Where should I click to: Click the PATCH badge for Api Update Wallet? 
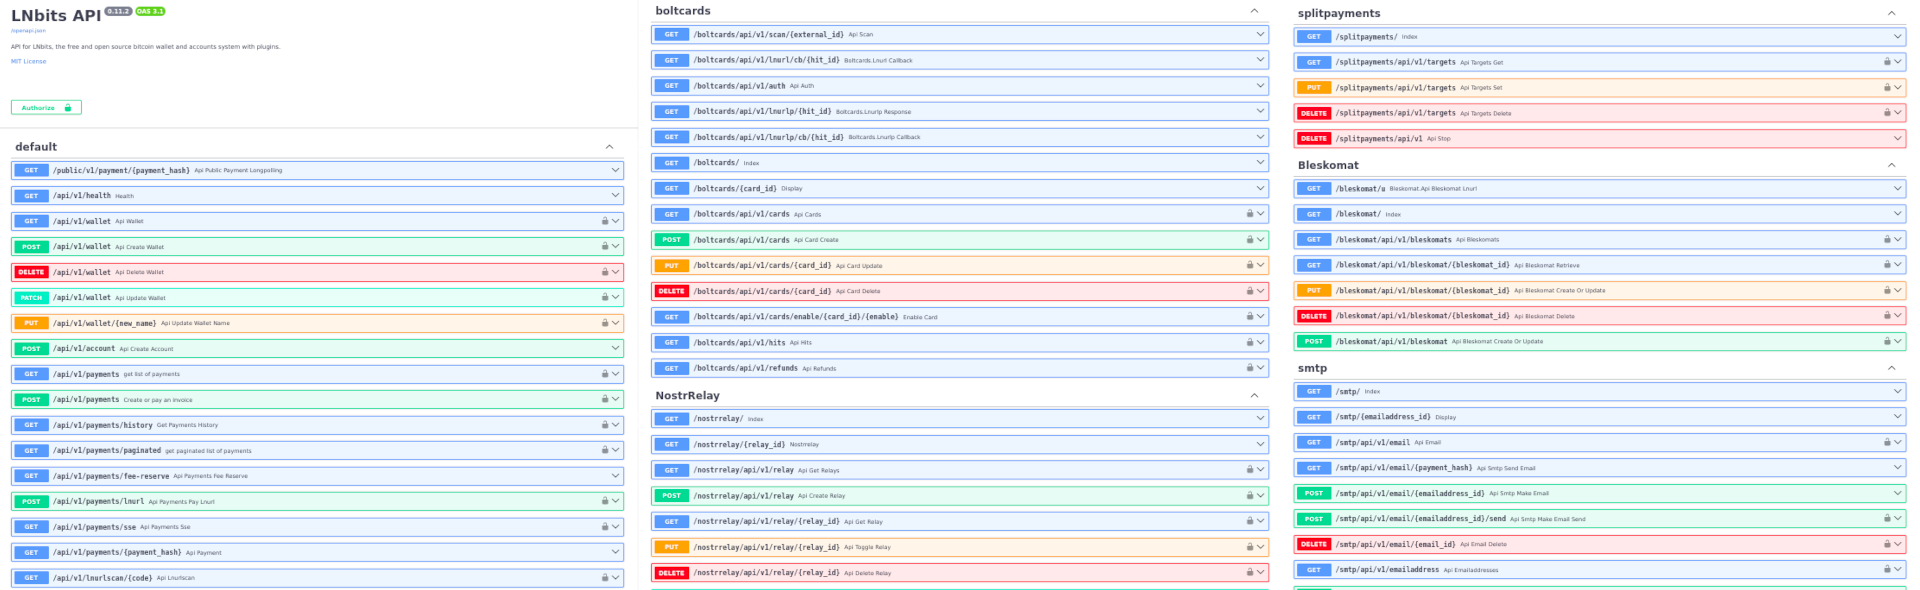(31, 298)
